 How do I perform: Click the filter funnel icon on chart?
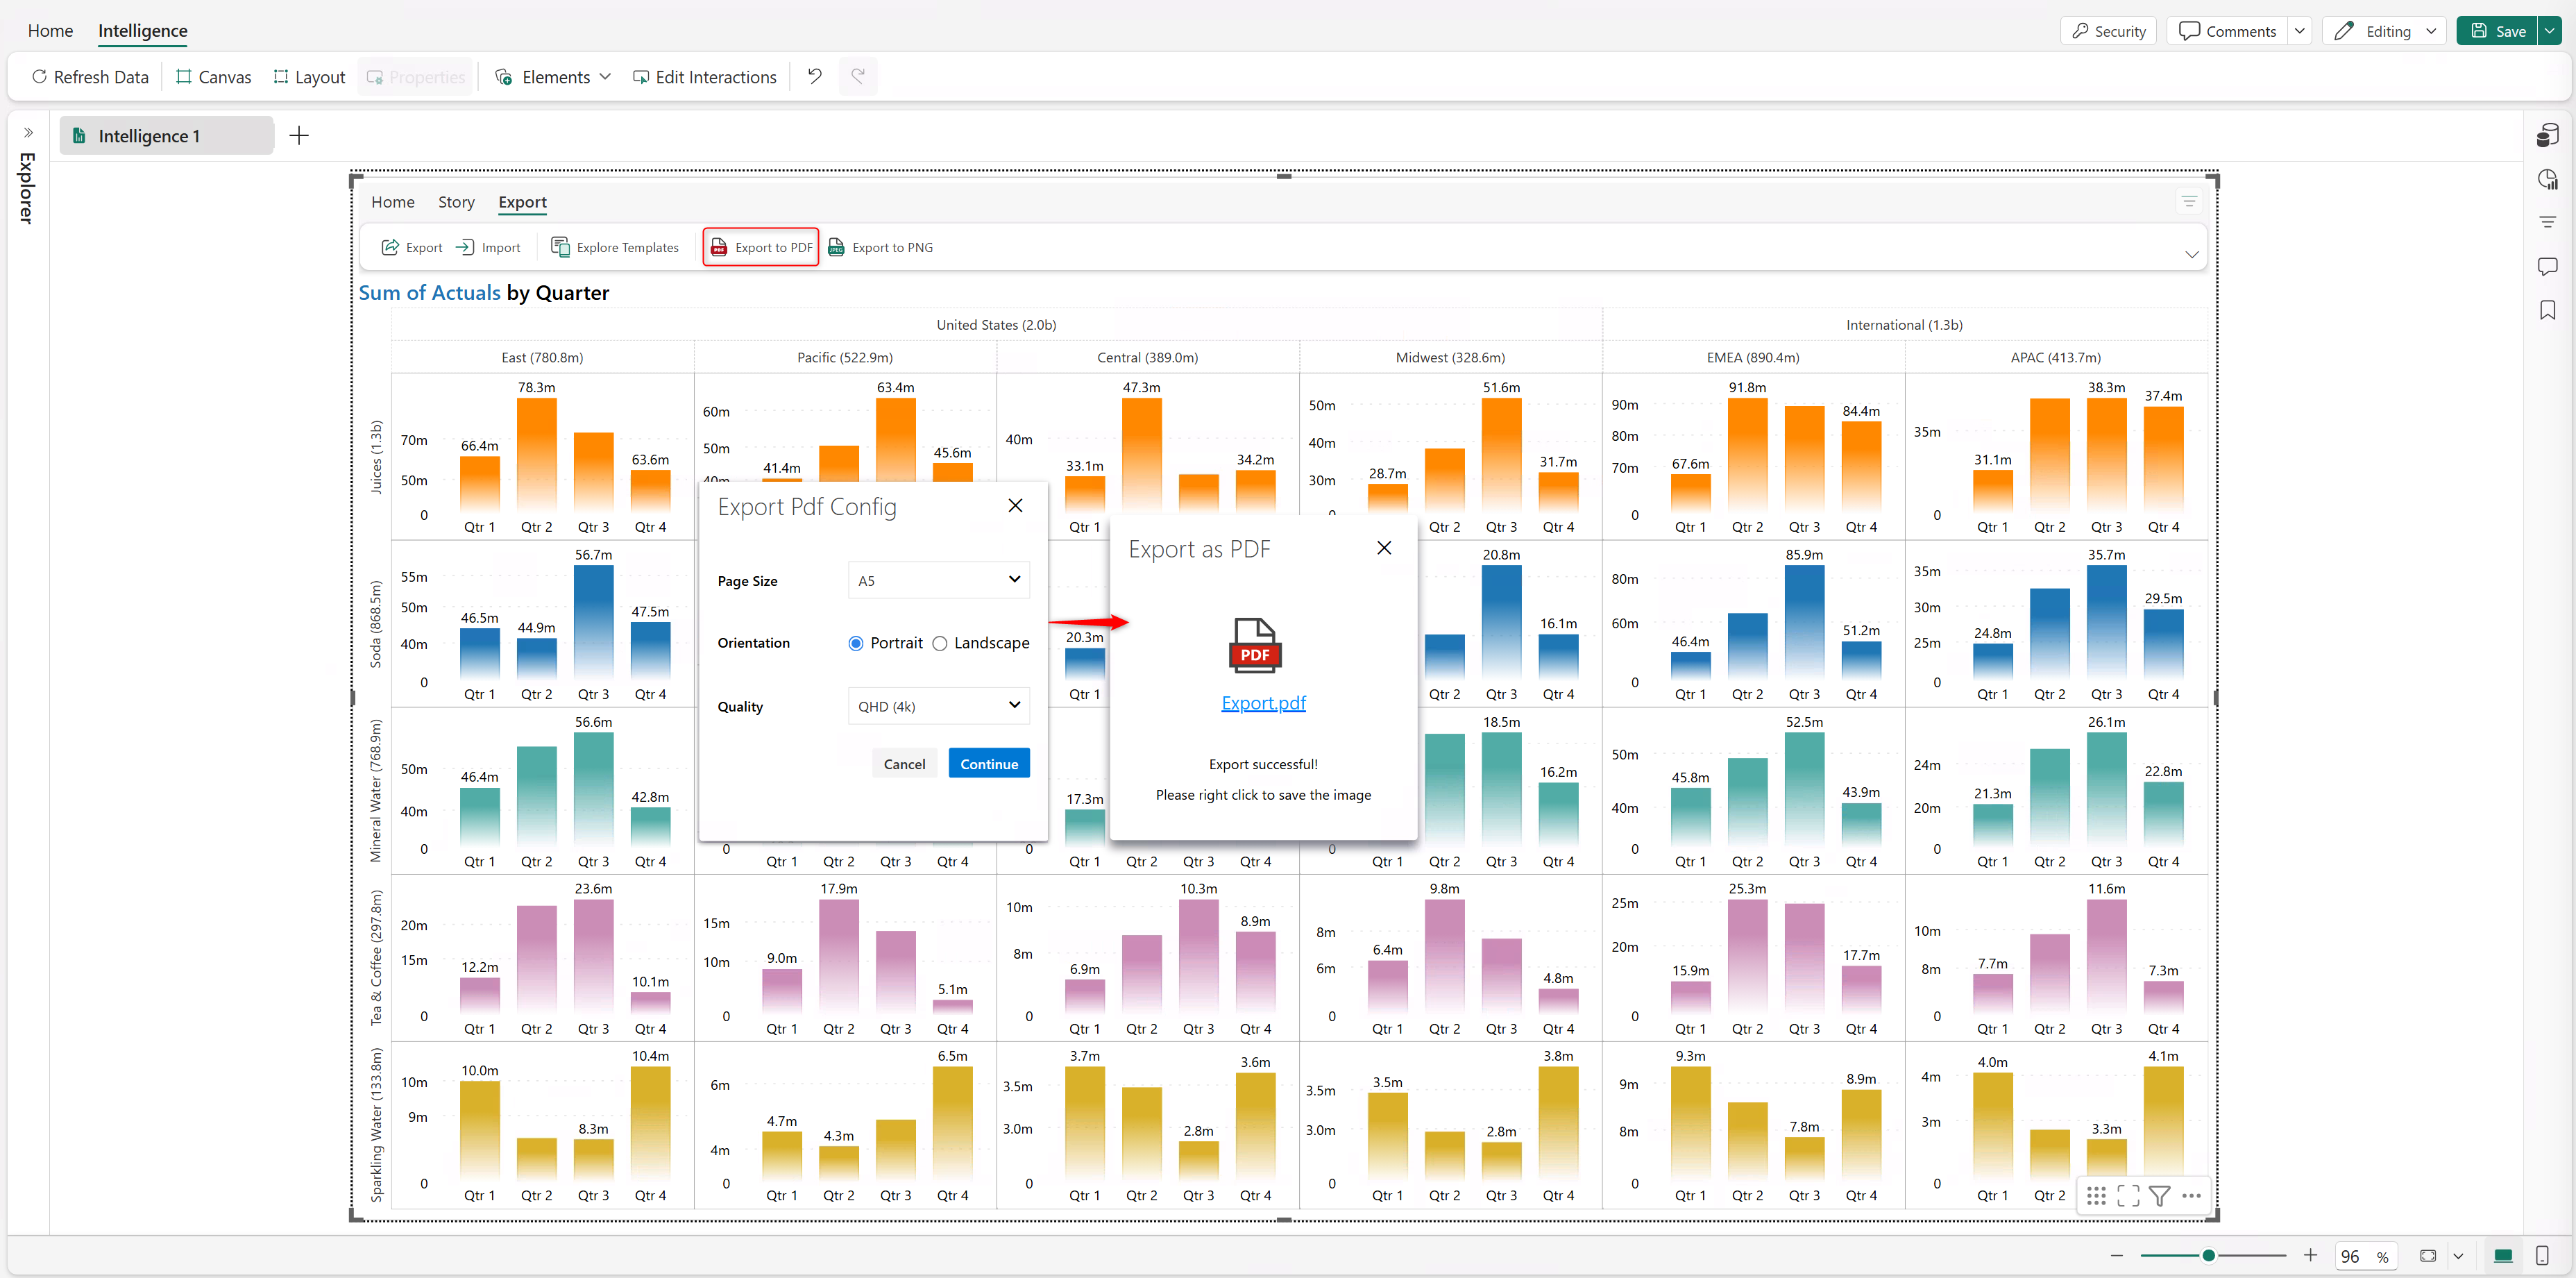pyautogui.click(x=2159, y=1196)
